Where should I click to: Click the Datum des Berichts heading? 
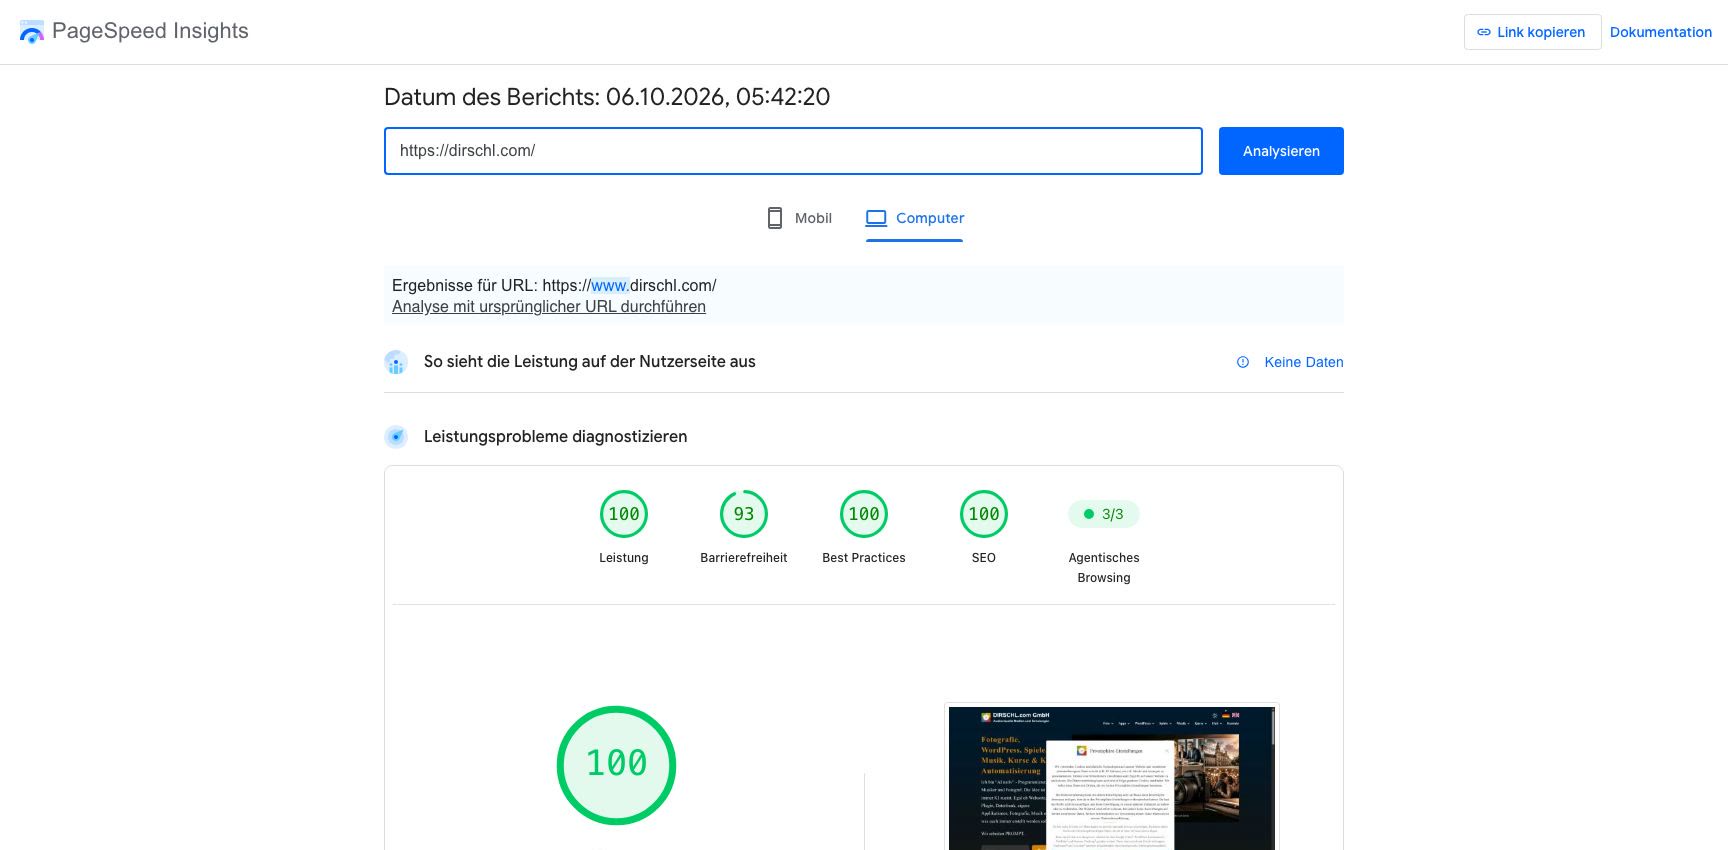click(607, 97)
